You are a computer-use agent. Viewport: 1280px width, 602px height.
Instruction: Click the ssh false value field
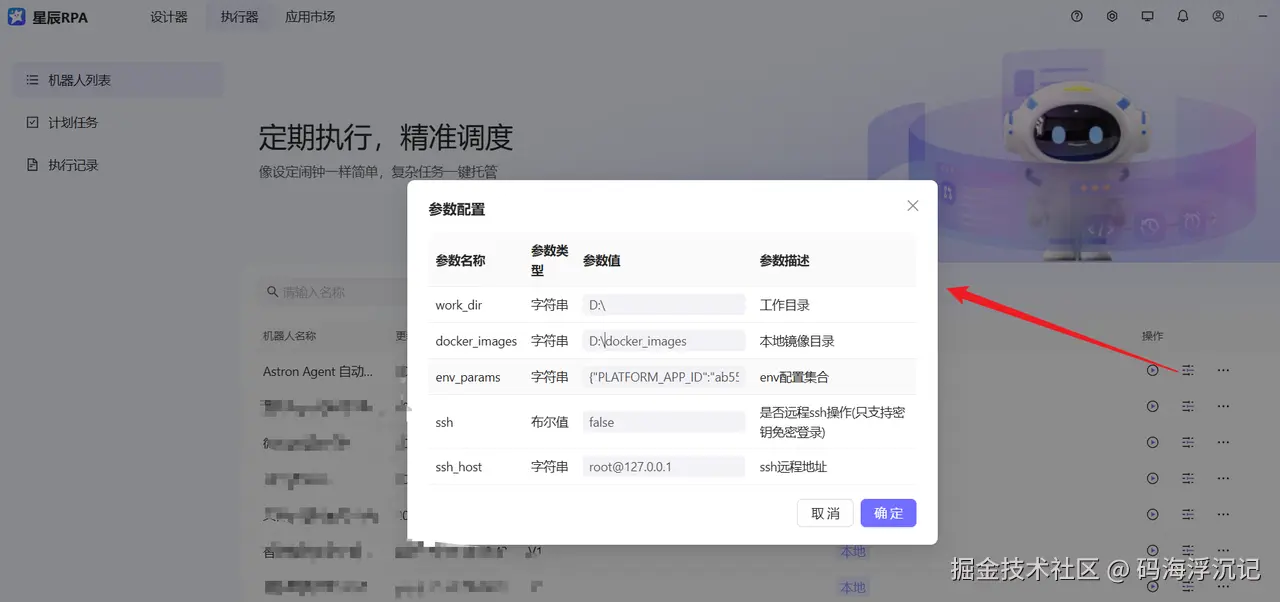(x=664, y=422)
